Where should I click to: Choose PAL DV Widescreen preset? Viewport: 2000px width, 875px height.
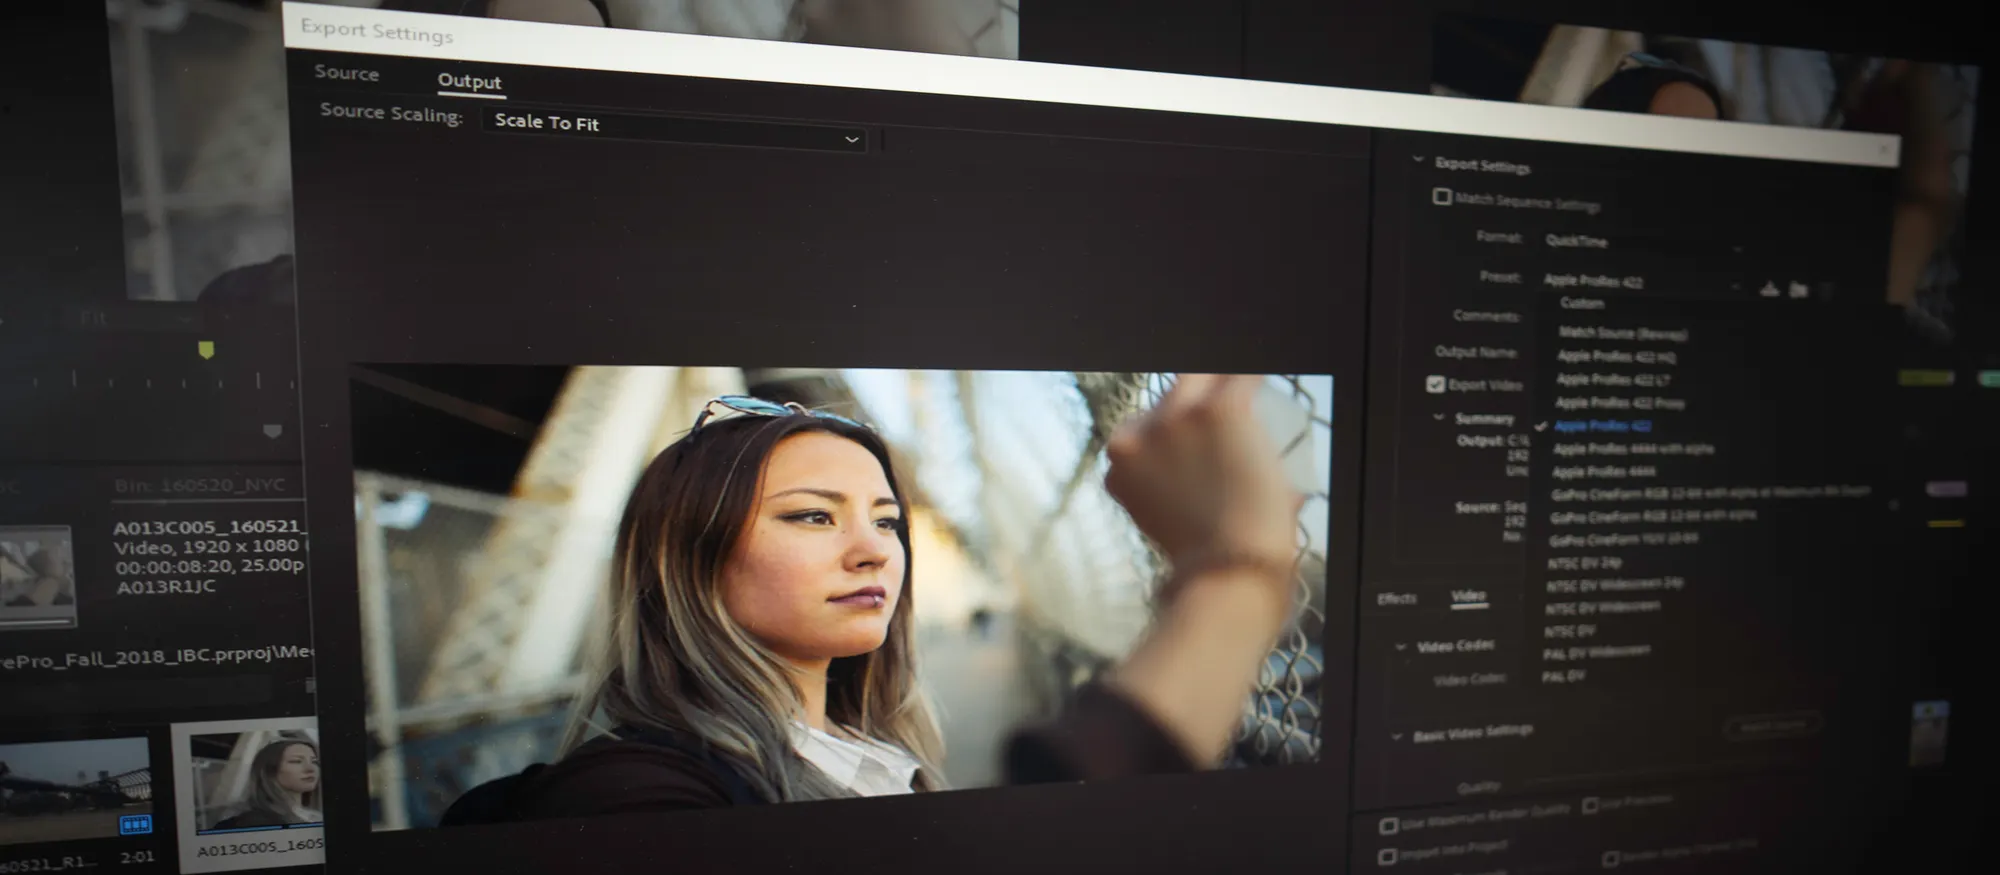coord(1596,652)
